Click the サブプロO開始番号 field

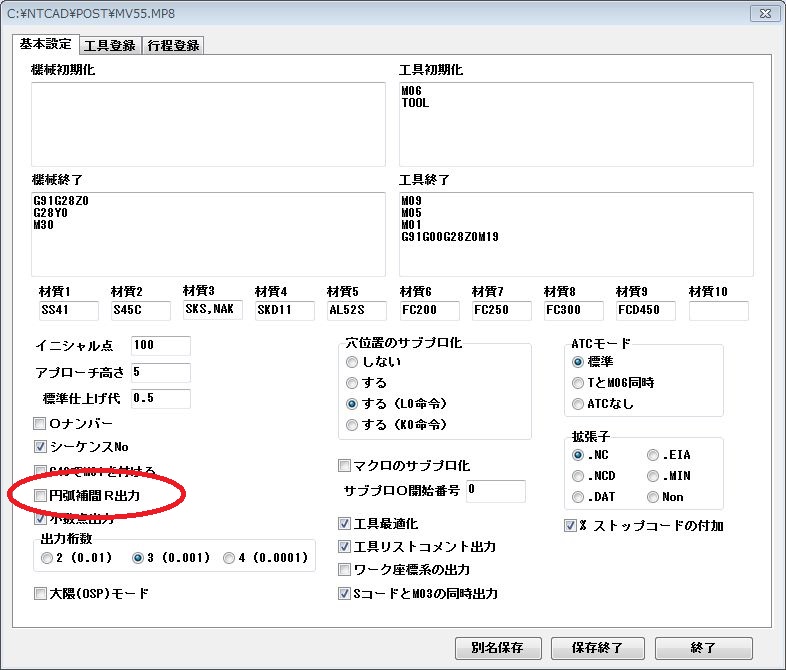tap(496, 491)
